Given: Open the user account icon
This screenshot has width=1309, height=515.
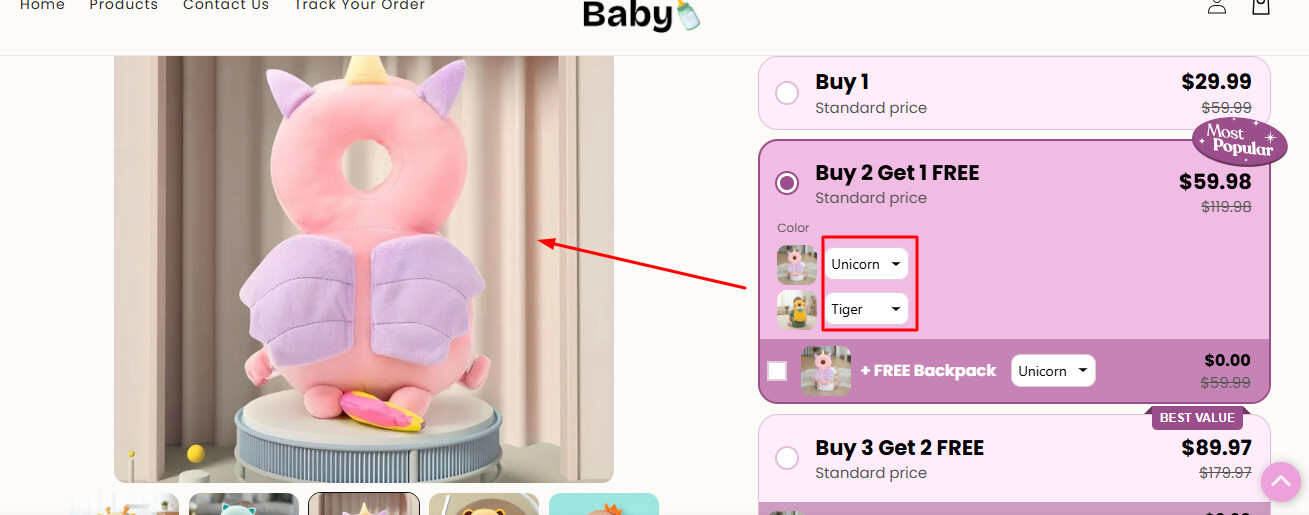Looking at the screenshot, I should point(1216,5).
